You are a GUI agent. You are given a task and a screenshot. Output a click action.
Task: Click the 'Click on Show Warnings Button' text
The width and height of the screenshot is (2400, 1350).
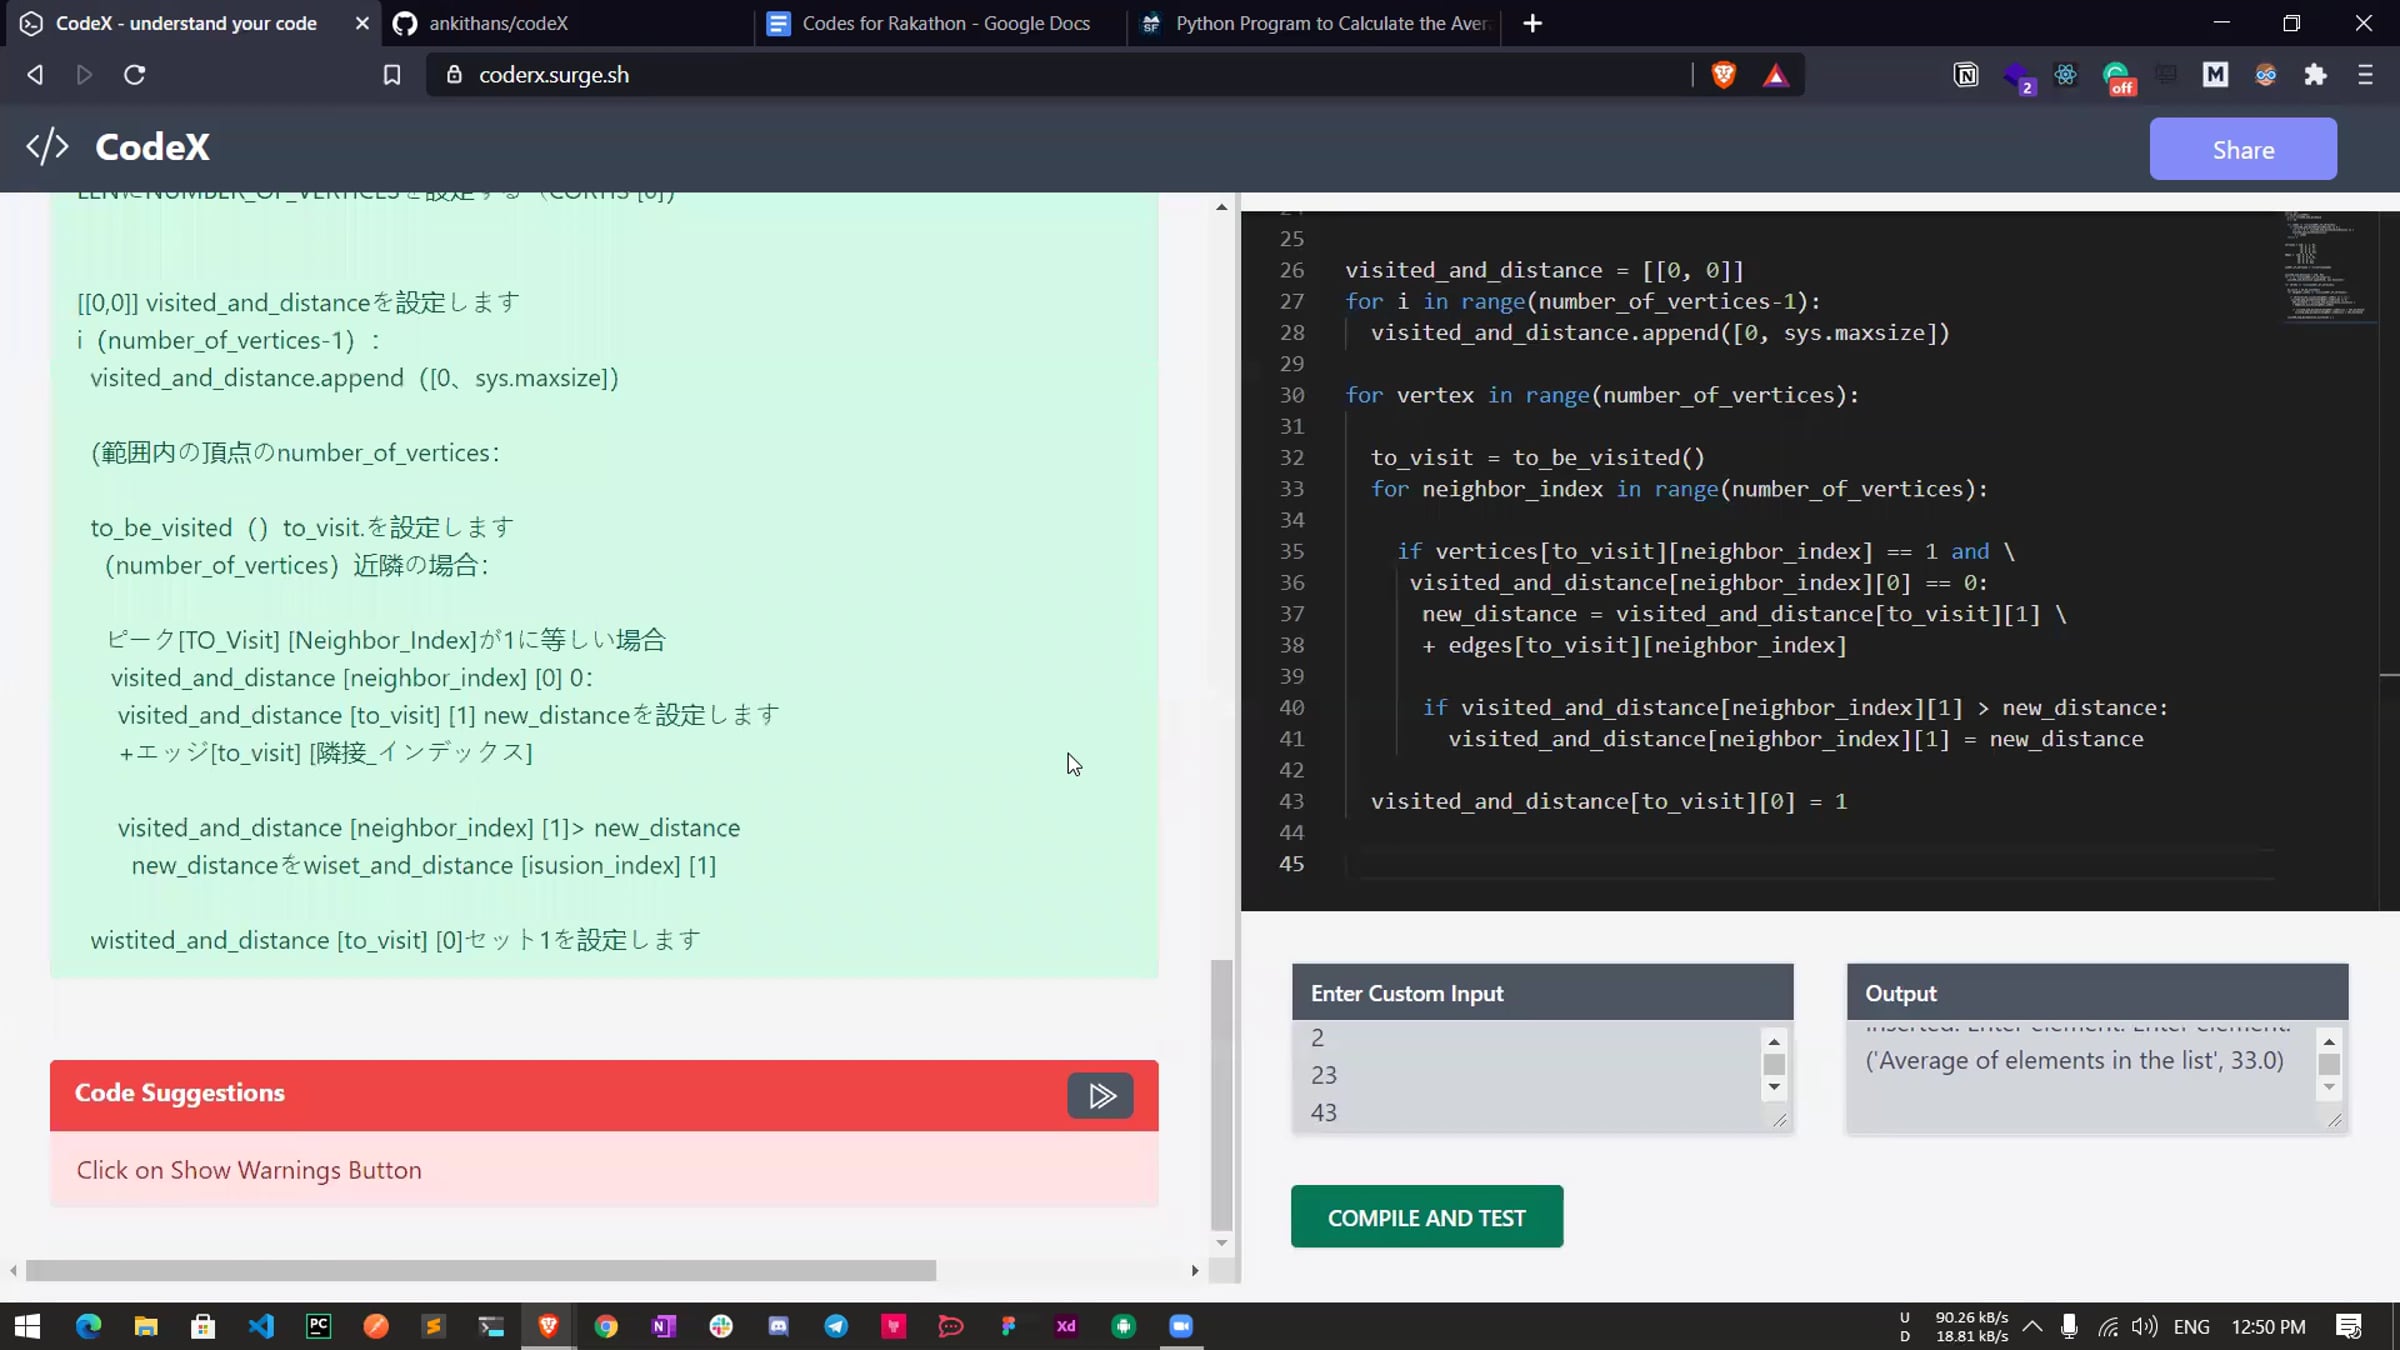click(x=249, y=1170)
